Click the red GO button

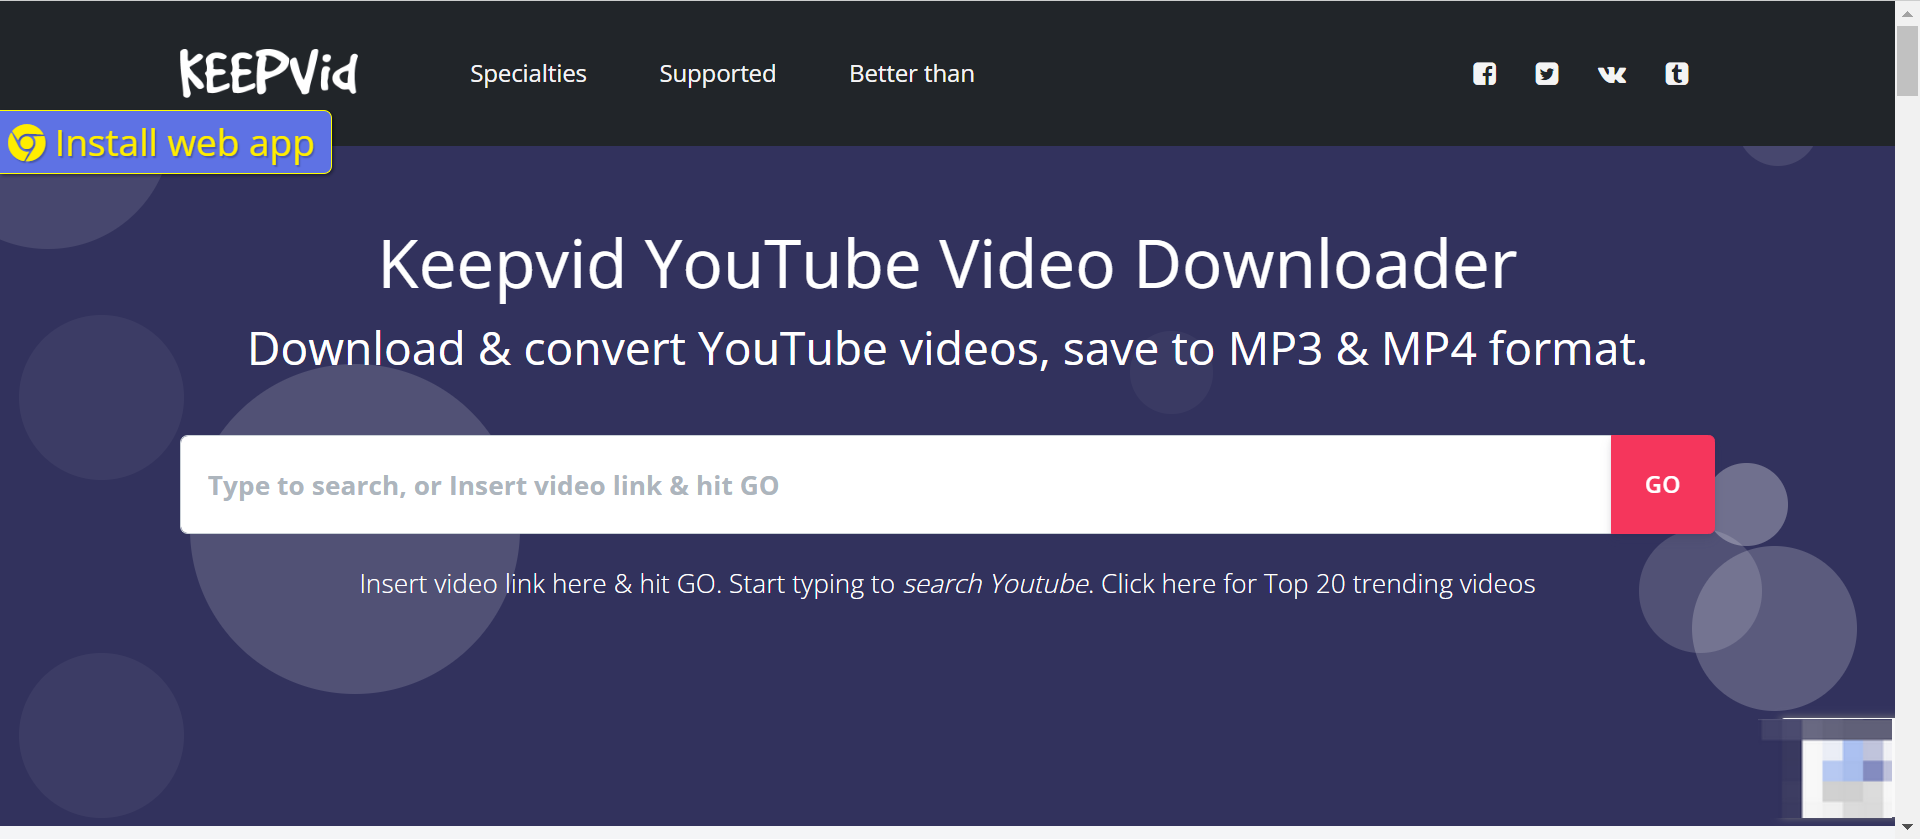tap(1662, 484)
